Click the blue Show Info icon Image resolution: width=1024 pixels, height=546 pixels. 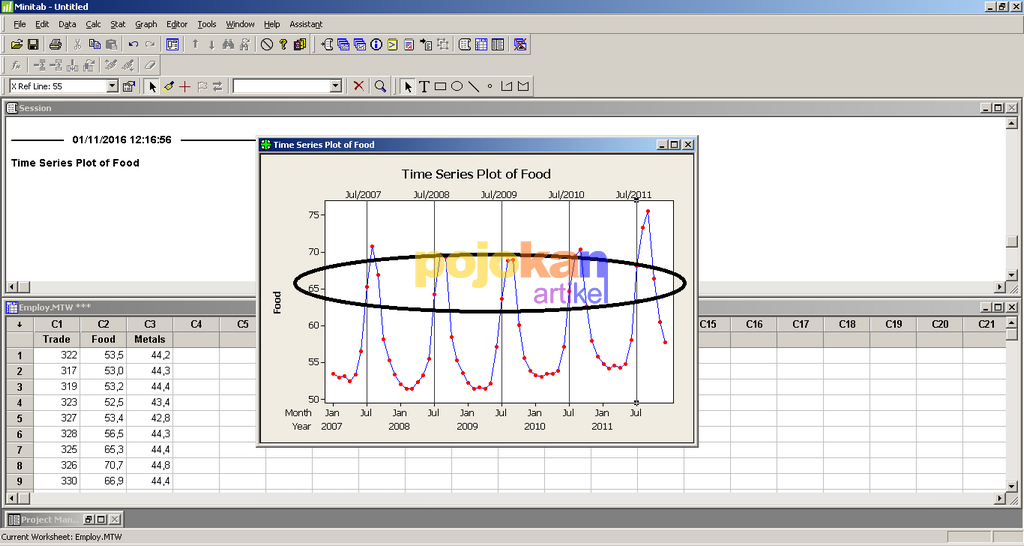[377, 44]
